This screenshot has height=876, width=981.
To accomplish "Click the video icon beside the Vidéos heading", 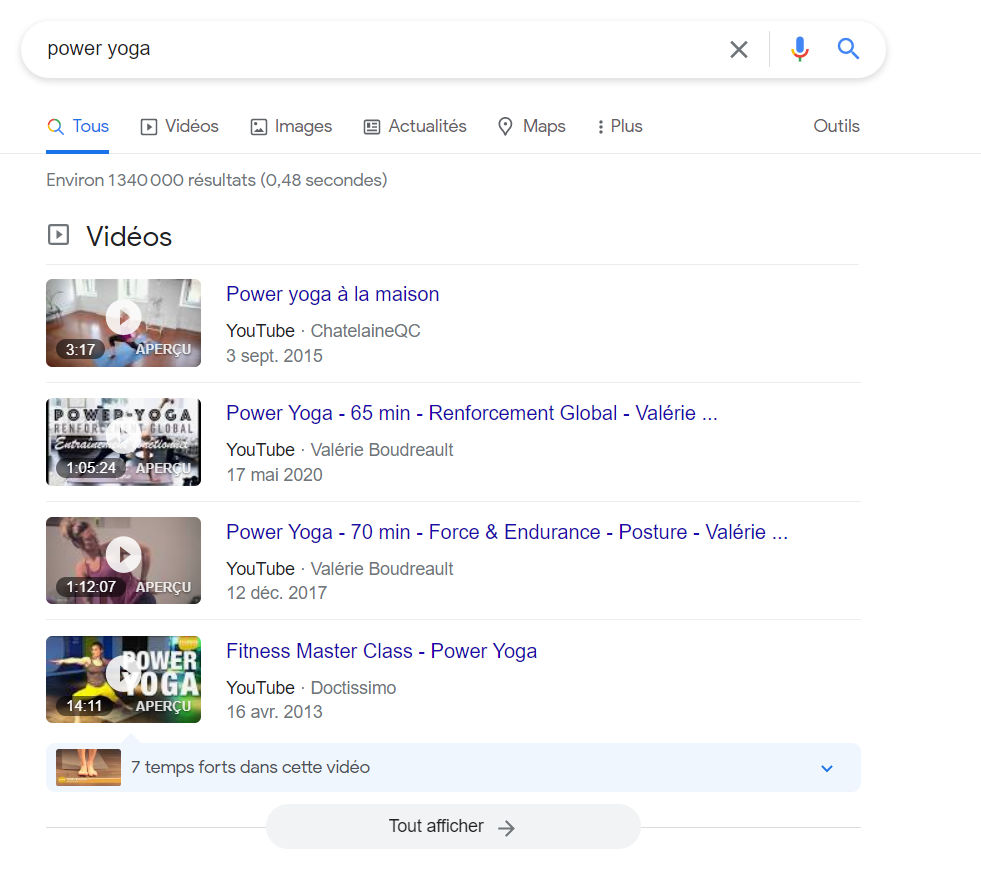I will pyautogui.click(x=58, y=234).
